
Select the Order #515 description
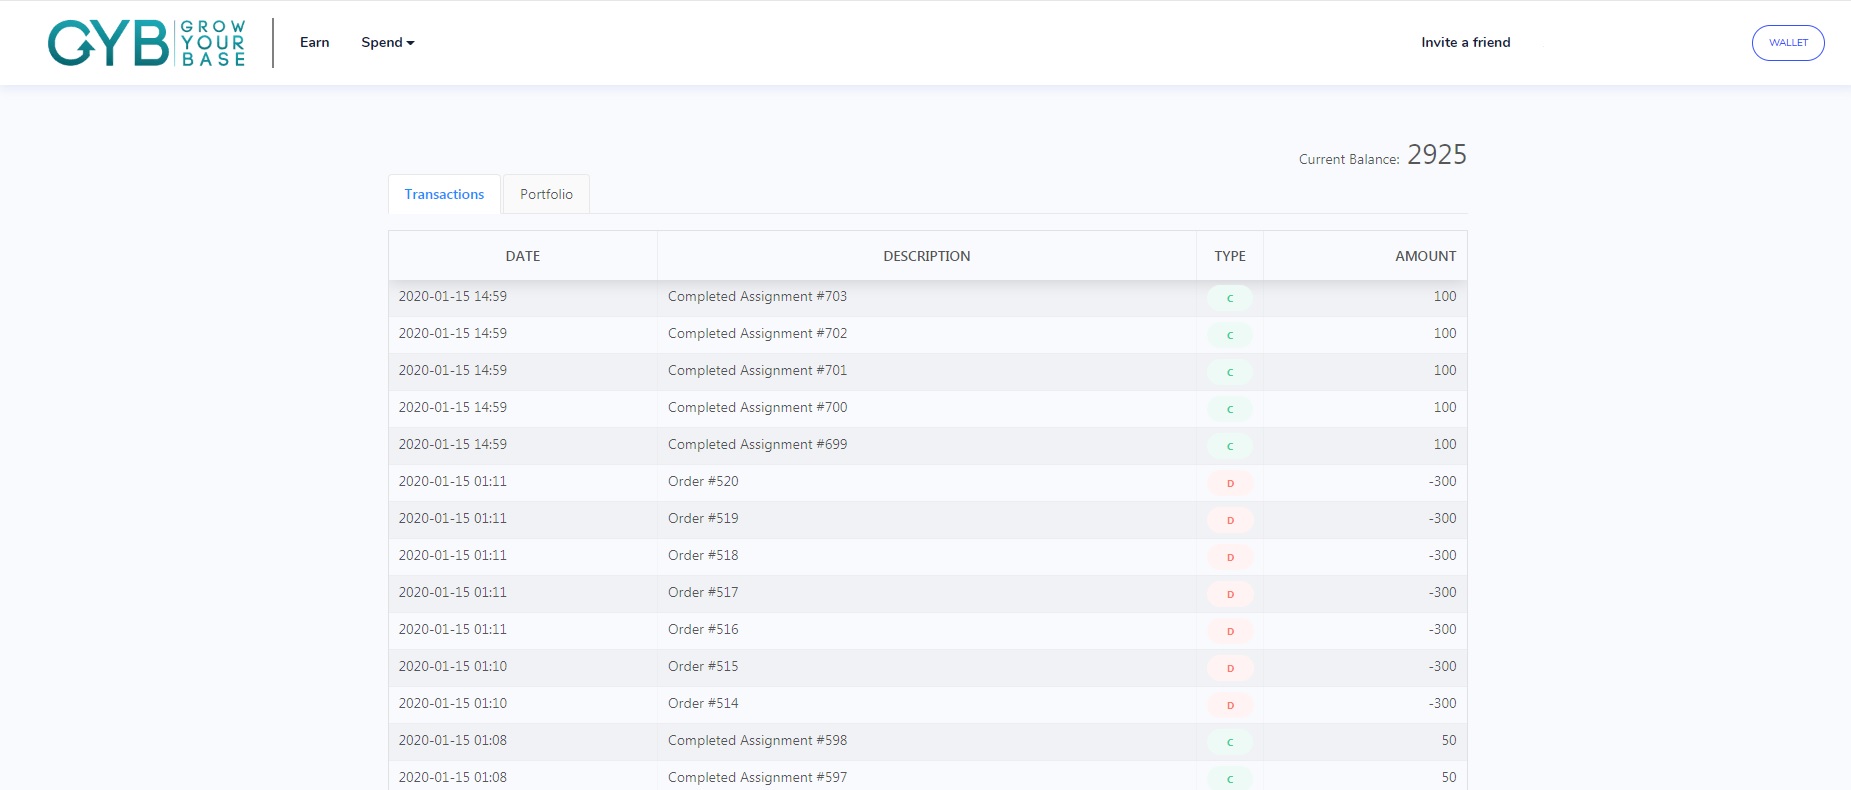click(703, 666)
